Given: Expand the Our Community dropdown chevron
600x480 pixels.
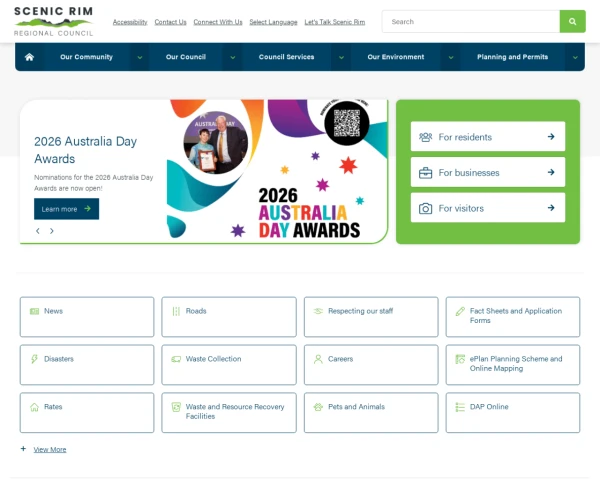Looking at the screenshot, I should click(140, 57).
